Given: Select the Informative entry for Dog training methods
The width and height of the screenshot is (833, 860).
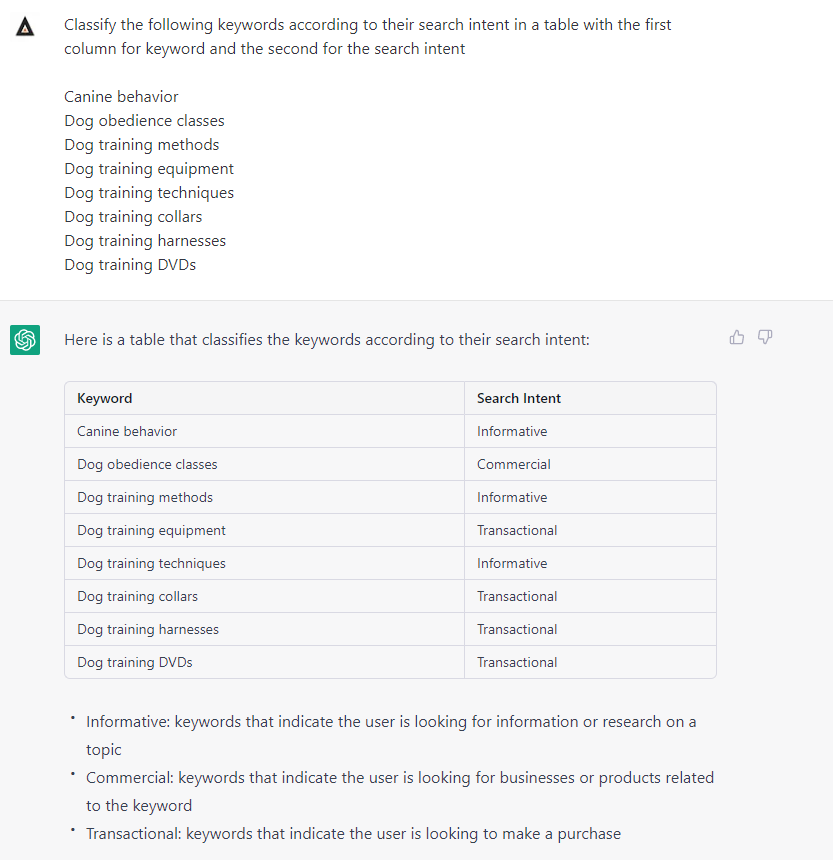Looking at the screenshot, I should 512,497.
